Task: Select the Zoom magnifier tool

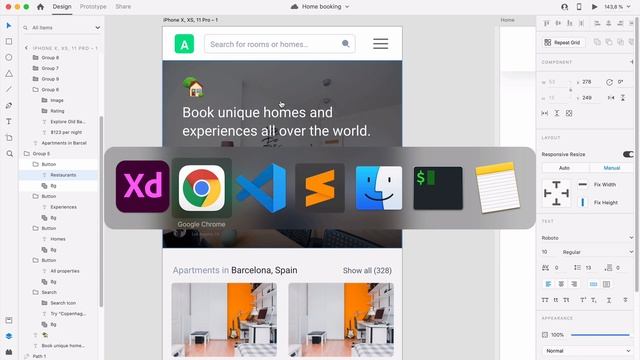Action: [9, 154]
